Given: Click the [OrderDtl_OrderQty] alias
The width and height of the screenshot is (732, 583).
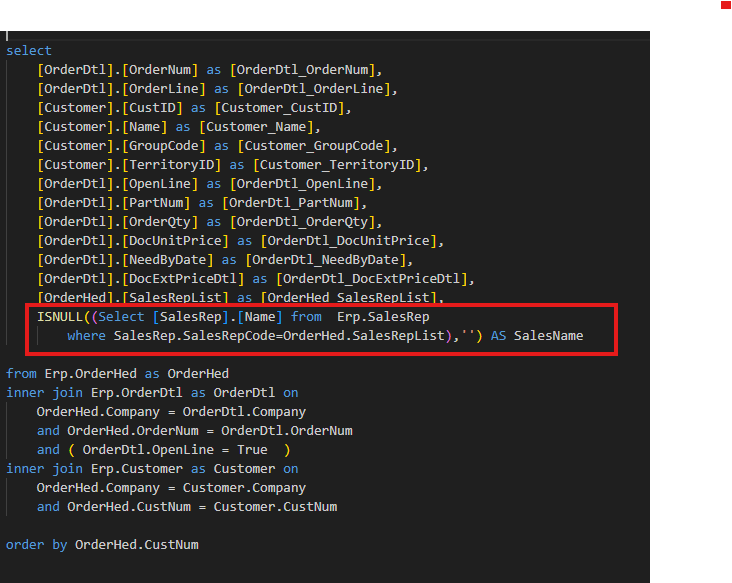Looking at the screenshot, I should [x=303, y=222].
